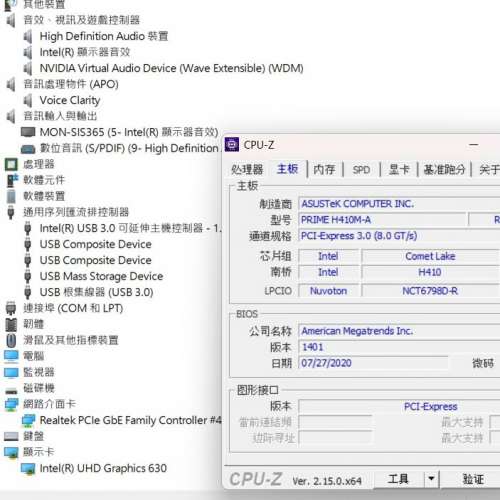Click the 音訊輸入與輸出 category icon
The image size is (500, 500).
[11, 116]
